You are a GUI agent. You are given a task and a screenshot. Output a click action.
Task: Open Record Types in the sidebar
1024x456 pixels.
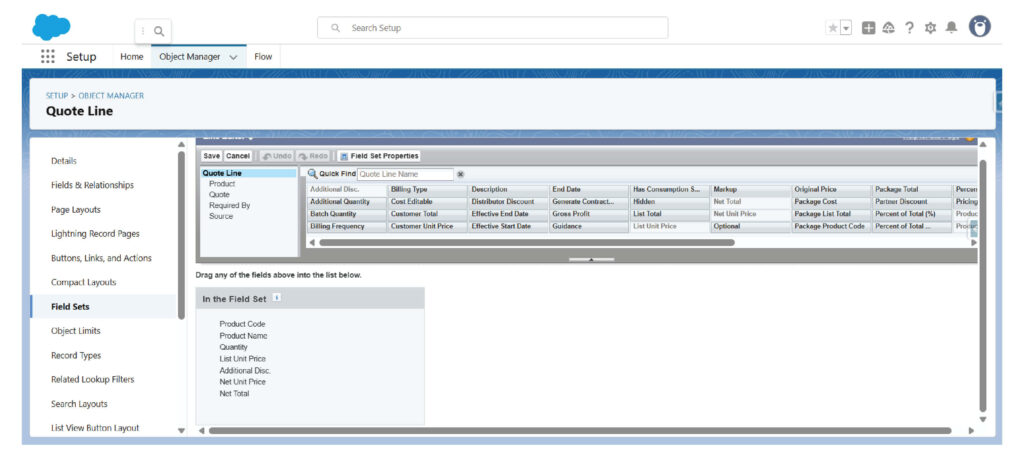[x=76, y=355]
